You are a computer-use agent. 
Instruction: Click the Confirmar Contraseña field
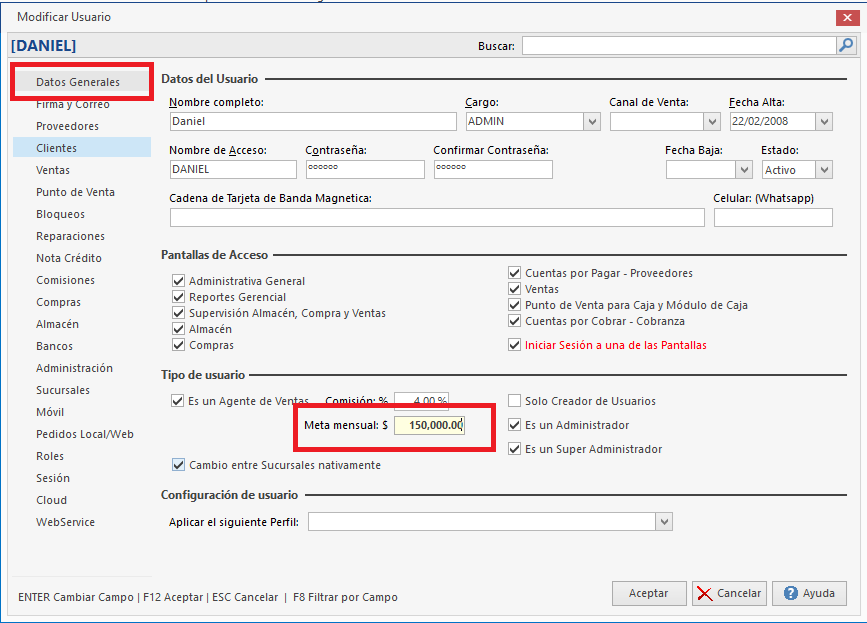tap(493, 170)
